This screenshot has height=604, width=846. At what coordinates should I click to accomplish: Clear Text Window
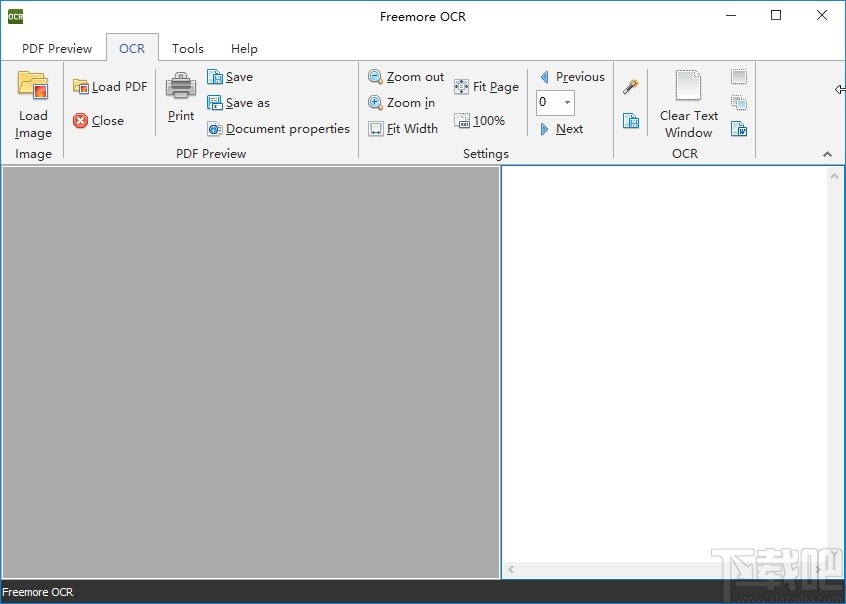[x=688, y=104]
